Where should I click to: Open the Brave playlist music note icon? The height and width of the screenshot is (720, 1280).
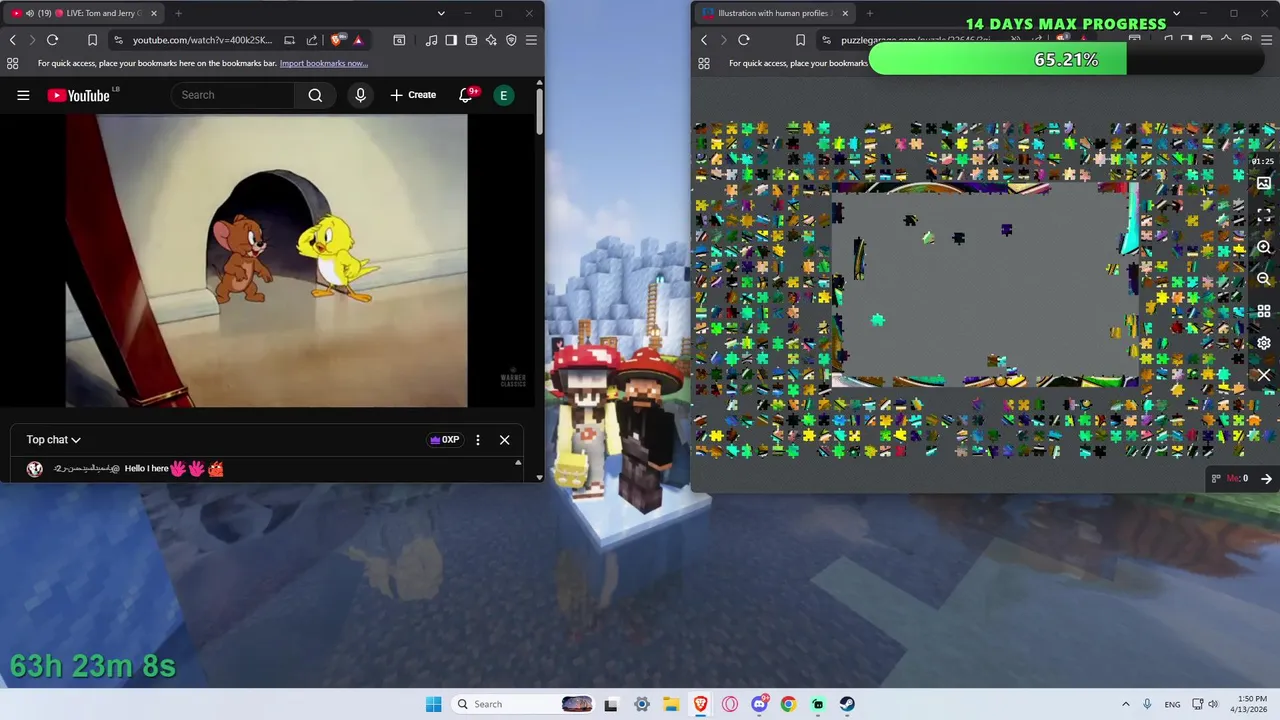431,40
